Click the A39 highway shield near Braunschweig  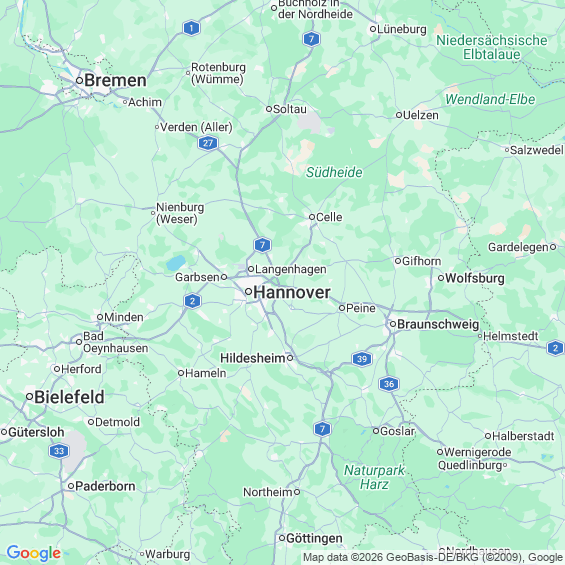click(361, 359)
